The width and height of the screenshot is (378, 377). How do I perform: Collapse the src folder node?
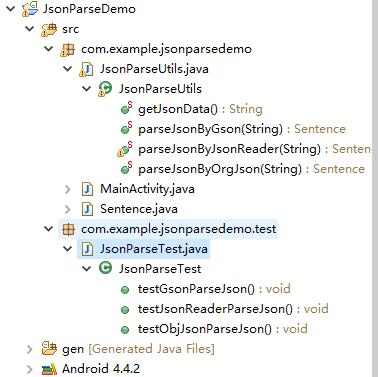click(30, 29)
